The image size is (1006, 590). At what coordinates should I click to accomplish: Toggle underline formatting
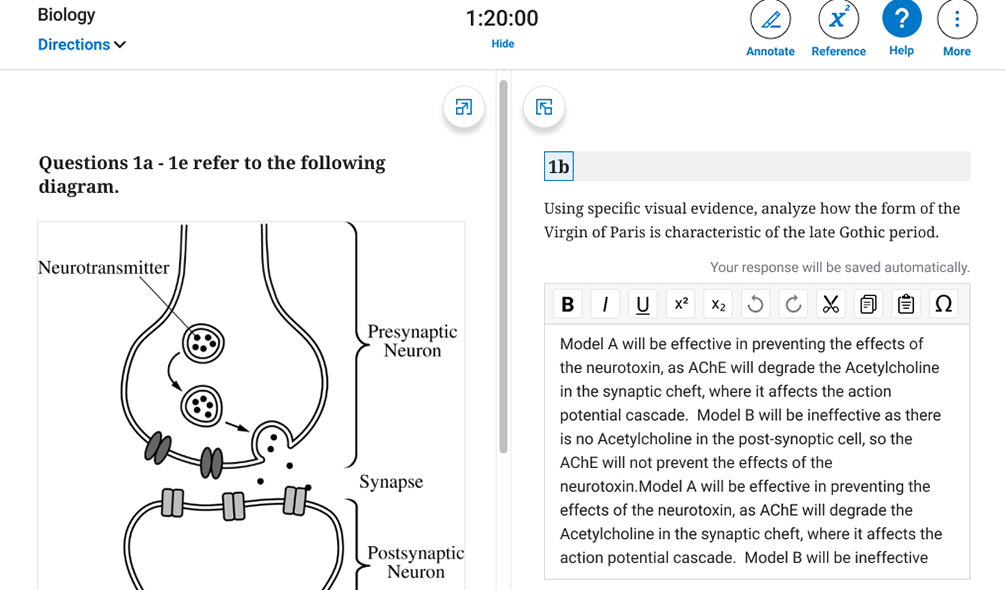(x=642, y=304)
